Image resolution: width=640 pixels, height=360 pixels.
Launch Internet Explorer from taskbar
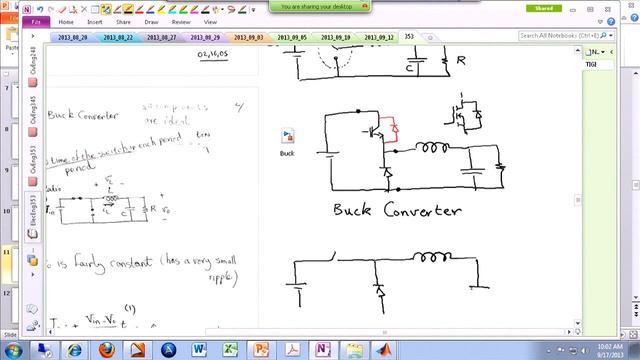75,350
